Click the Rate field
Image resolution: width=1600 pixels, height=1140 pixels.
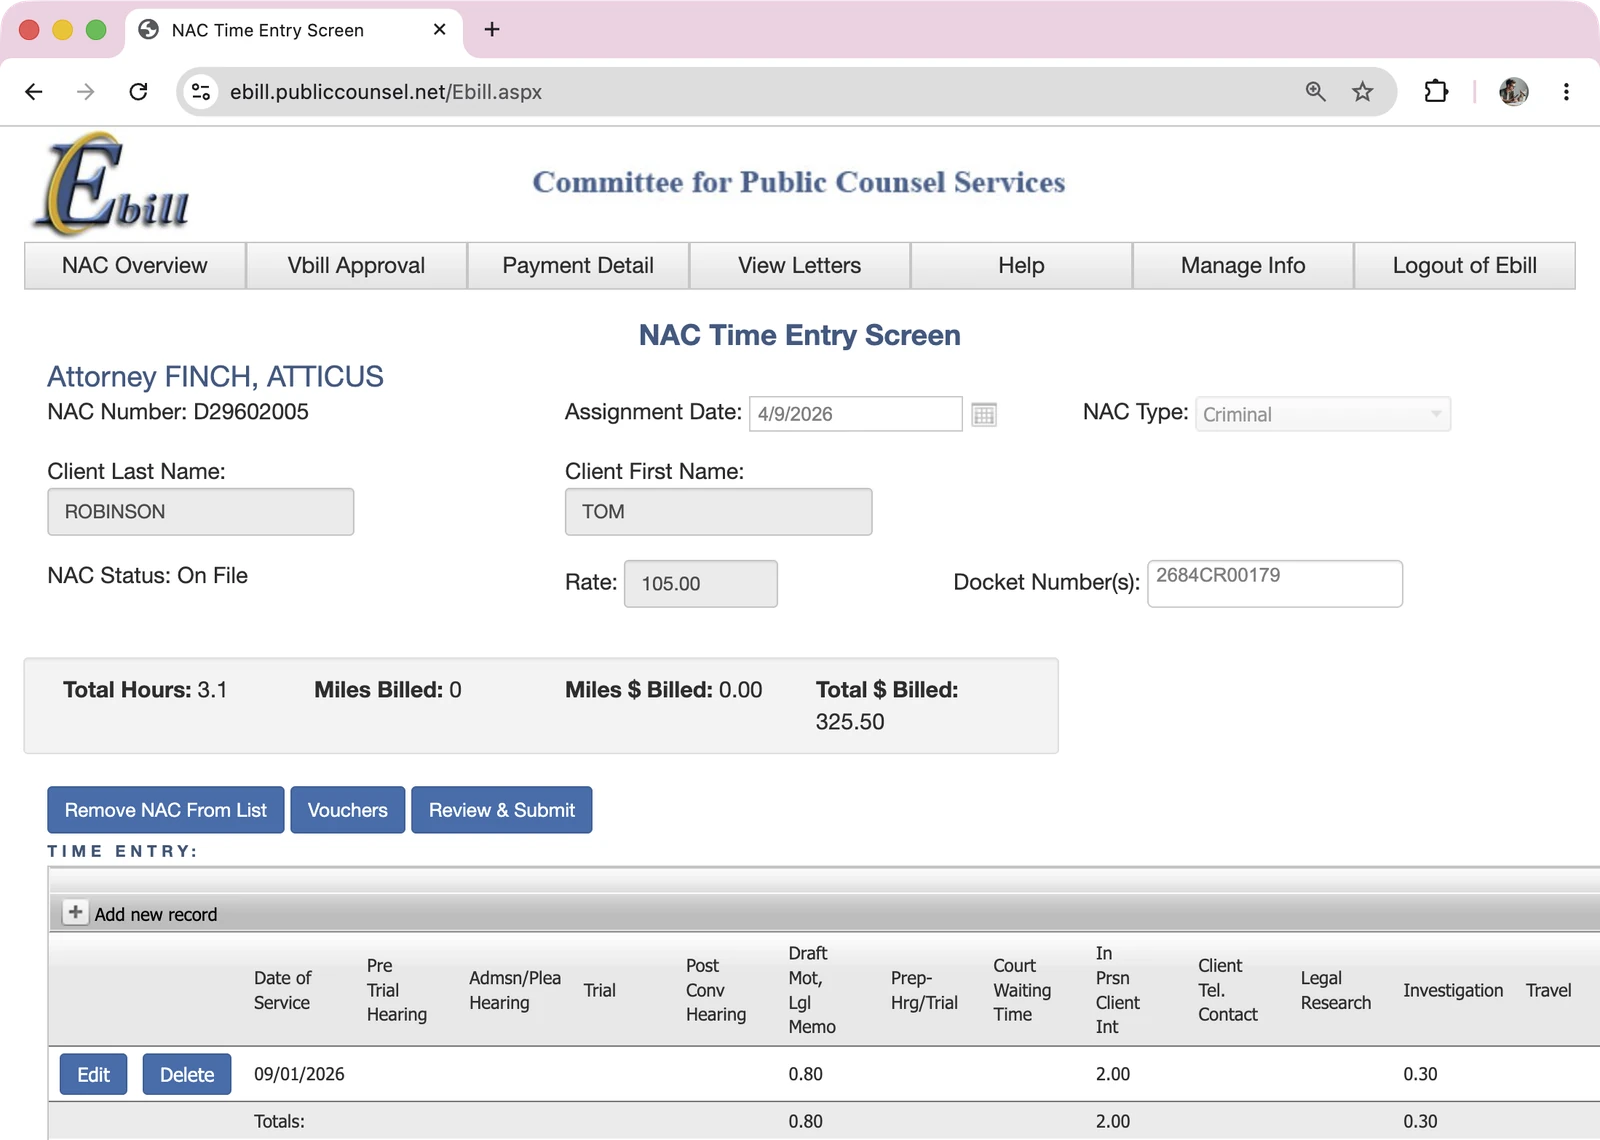click(x=701, y=584)
